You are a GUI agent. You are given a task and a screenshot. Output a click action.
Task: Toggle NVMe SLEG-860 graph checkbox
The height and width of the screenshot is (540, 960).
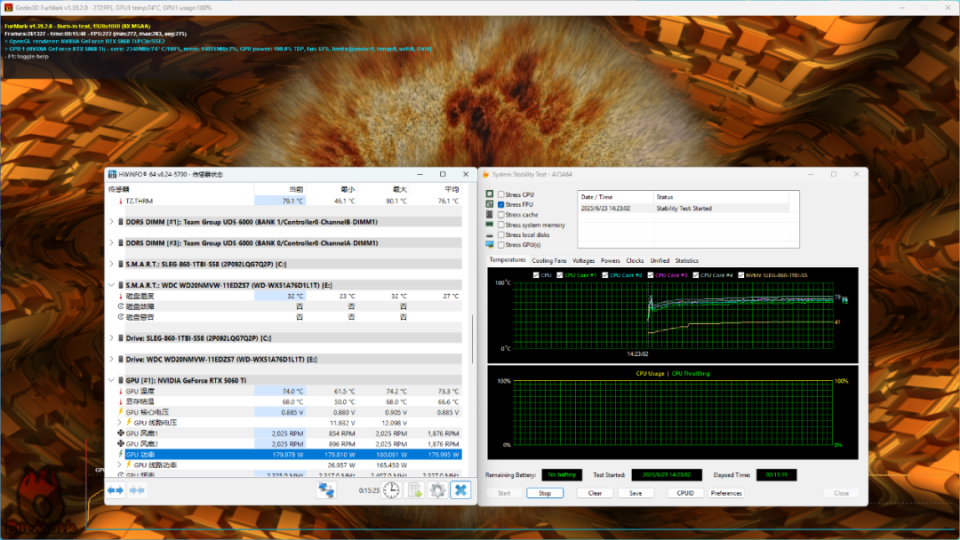(x=741, y=276)
